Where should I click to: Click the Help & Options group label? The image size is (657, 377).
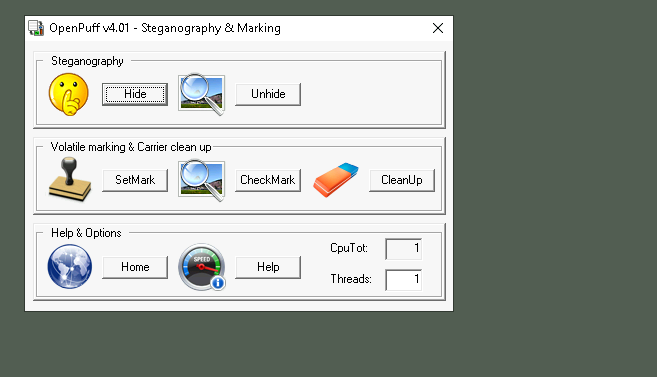(86, 233)
